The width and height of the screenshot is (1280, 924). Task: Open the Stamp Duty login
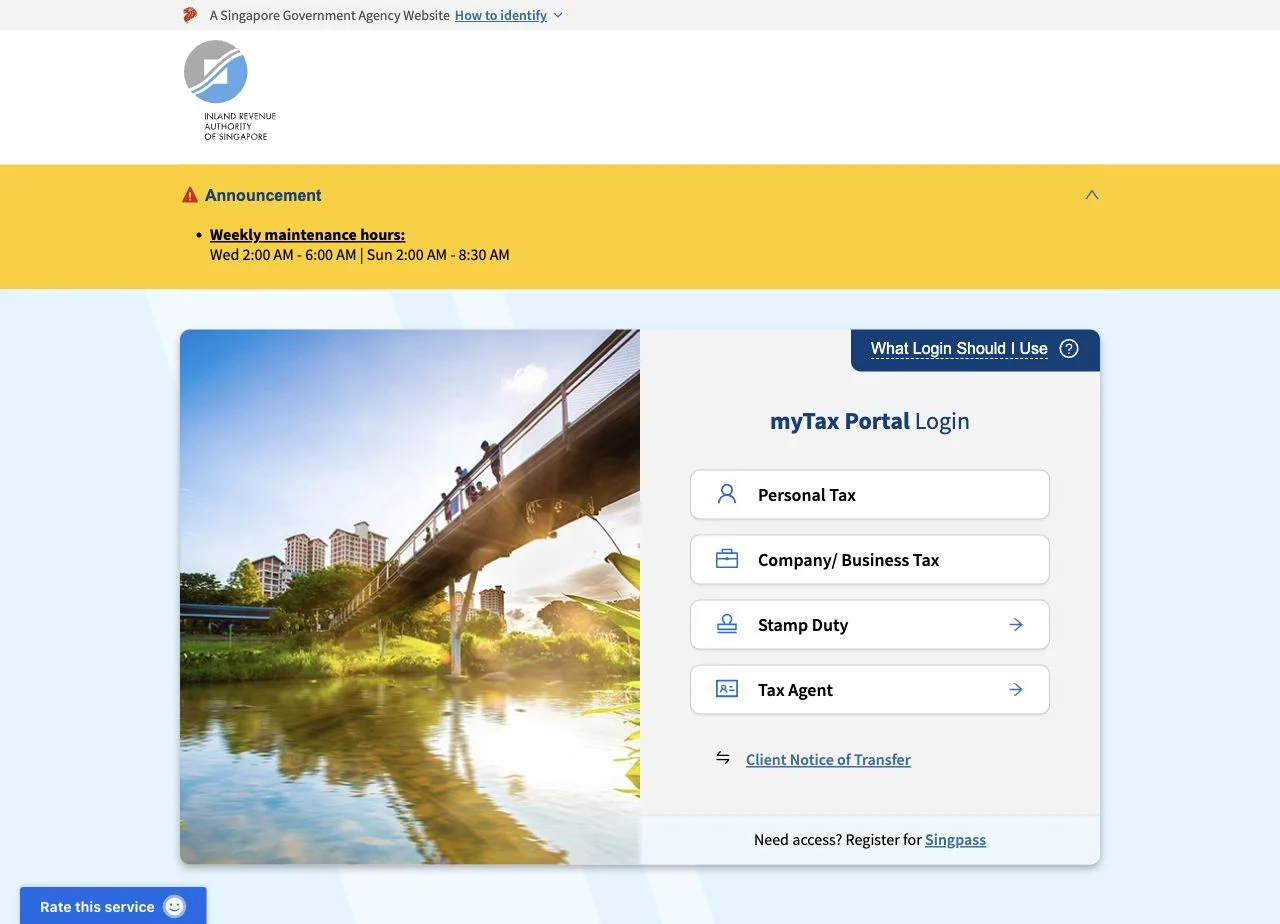[870, 625]
